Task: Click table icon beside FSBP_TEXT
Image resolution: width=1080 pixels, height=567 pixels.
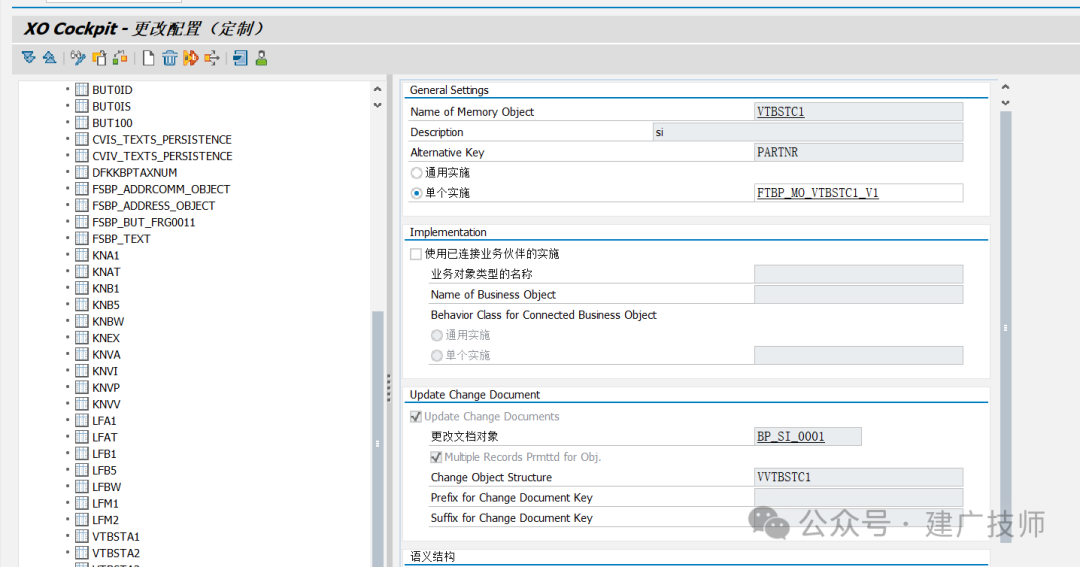Action: coord(82,238)
